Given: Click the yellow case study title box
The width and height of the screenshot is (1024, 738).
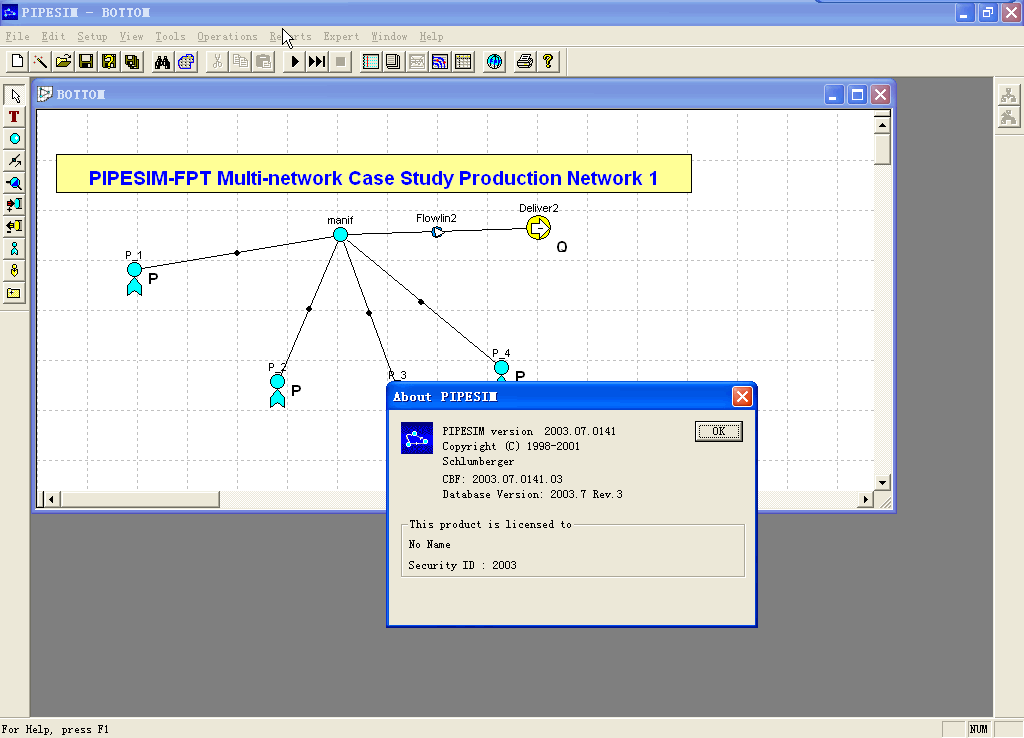Looking at the screenshot, I should click(374, 174).
